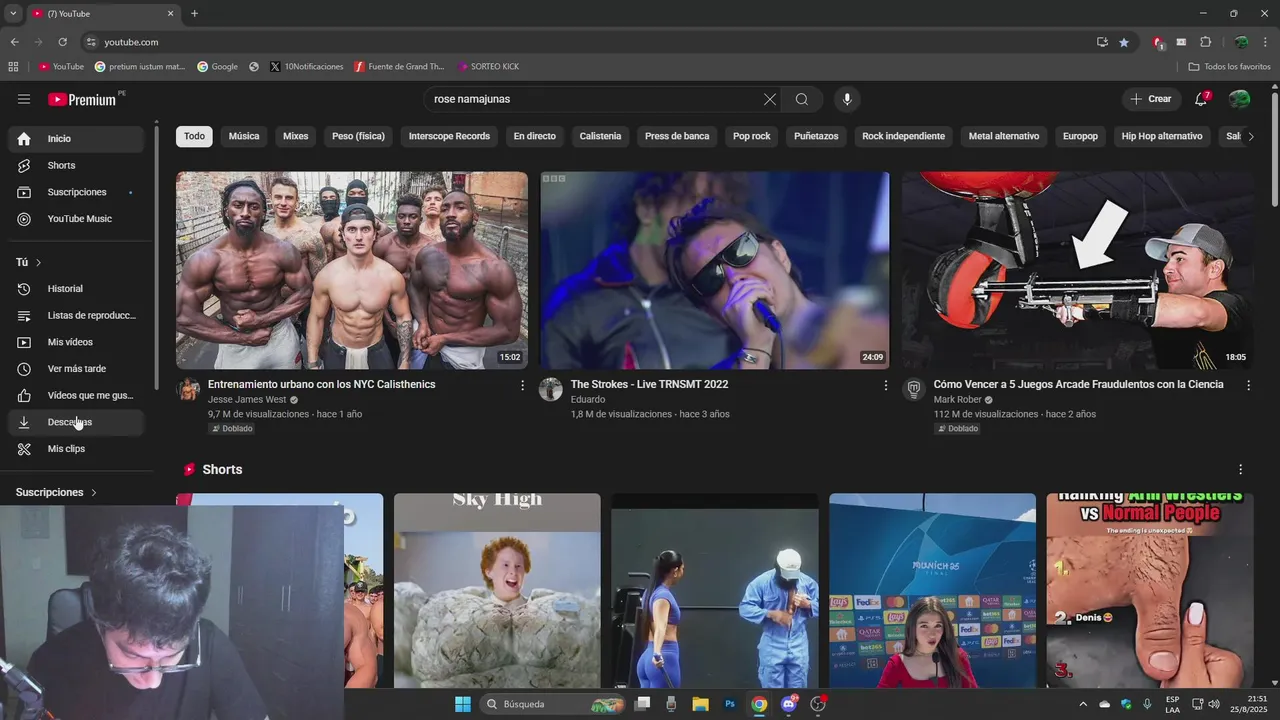Viewport: 1280px width, 720px height.
Task: Open the YouTube hamburger guide menu
Action: coord(24,99)
